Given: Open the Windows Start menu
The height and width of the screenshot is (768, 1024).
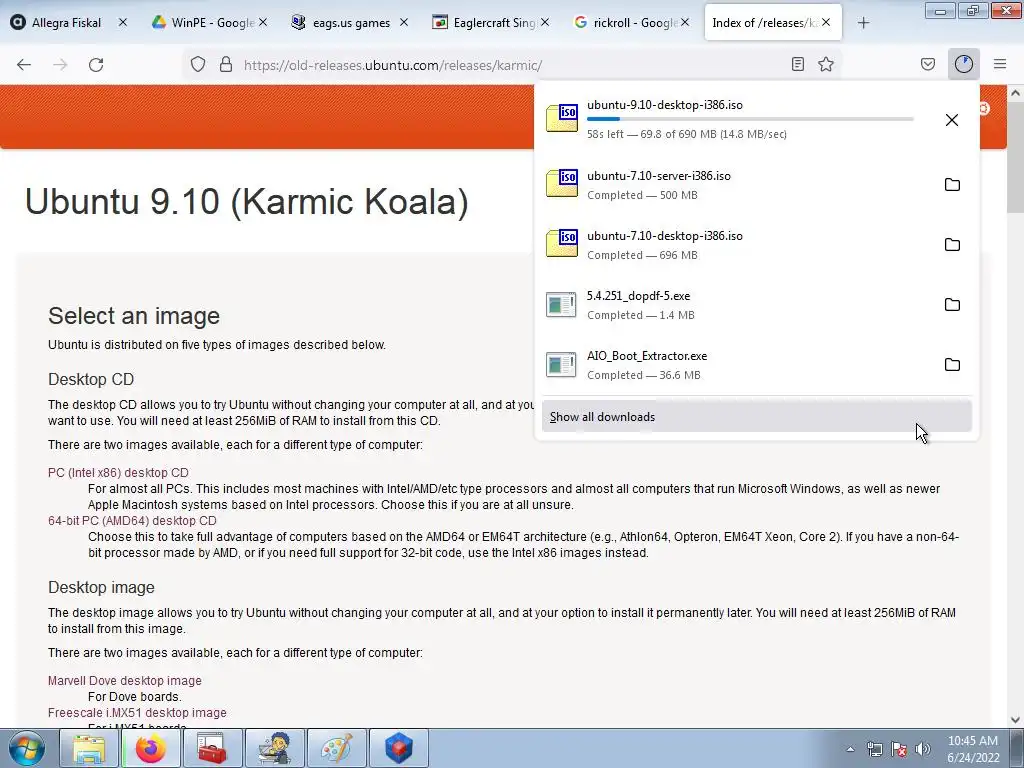Looking at the screenshot, I should (x=26, y=748).
